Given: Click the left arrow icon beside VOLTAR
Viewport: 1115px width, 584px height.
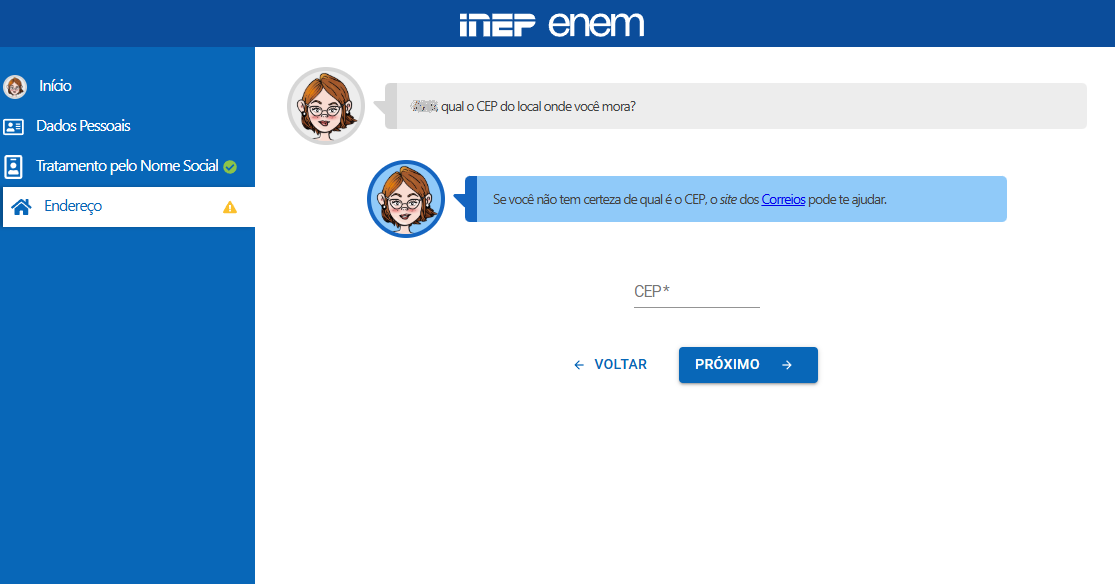Looking at the screenshot, I should tap(579, 365).
